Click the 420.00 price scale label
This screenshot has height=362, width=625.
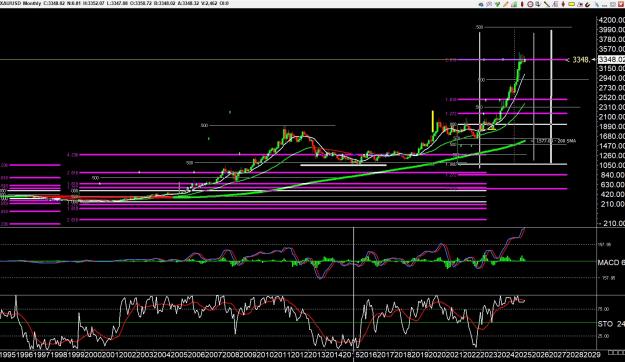pos(611,194)
